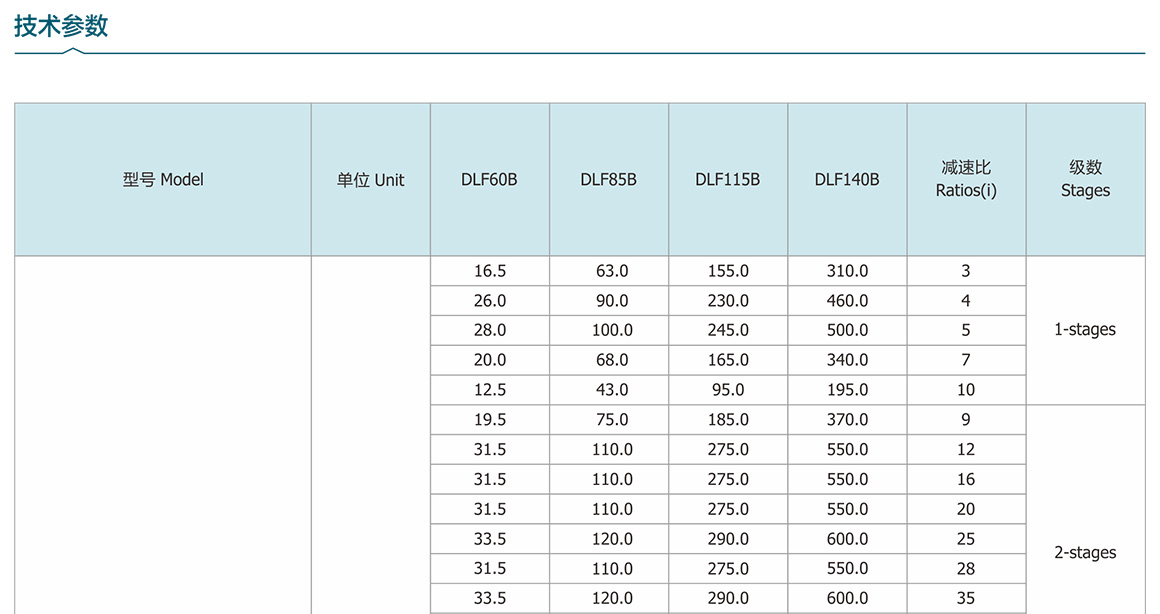Click the 340.0 cell under DLF140B
The height and width of the screenshot is (614, 1160).
pyautogui.click(x=847, y=360)
